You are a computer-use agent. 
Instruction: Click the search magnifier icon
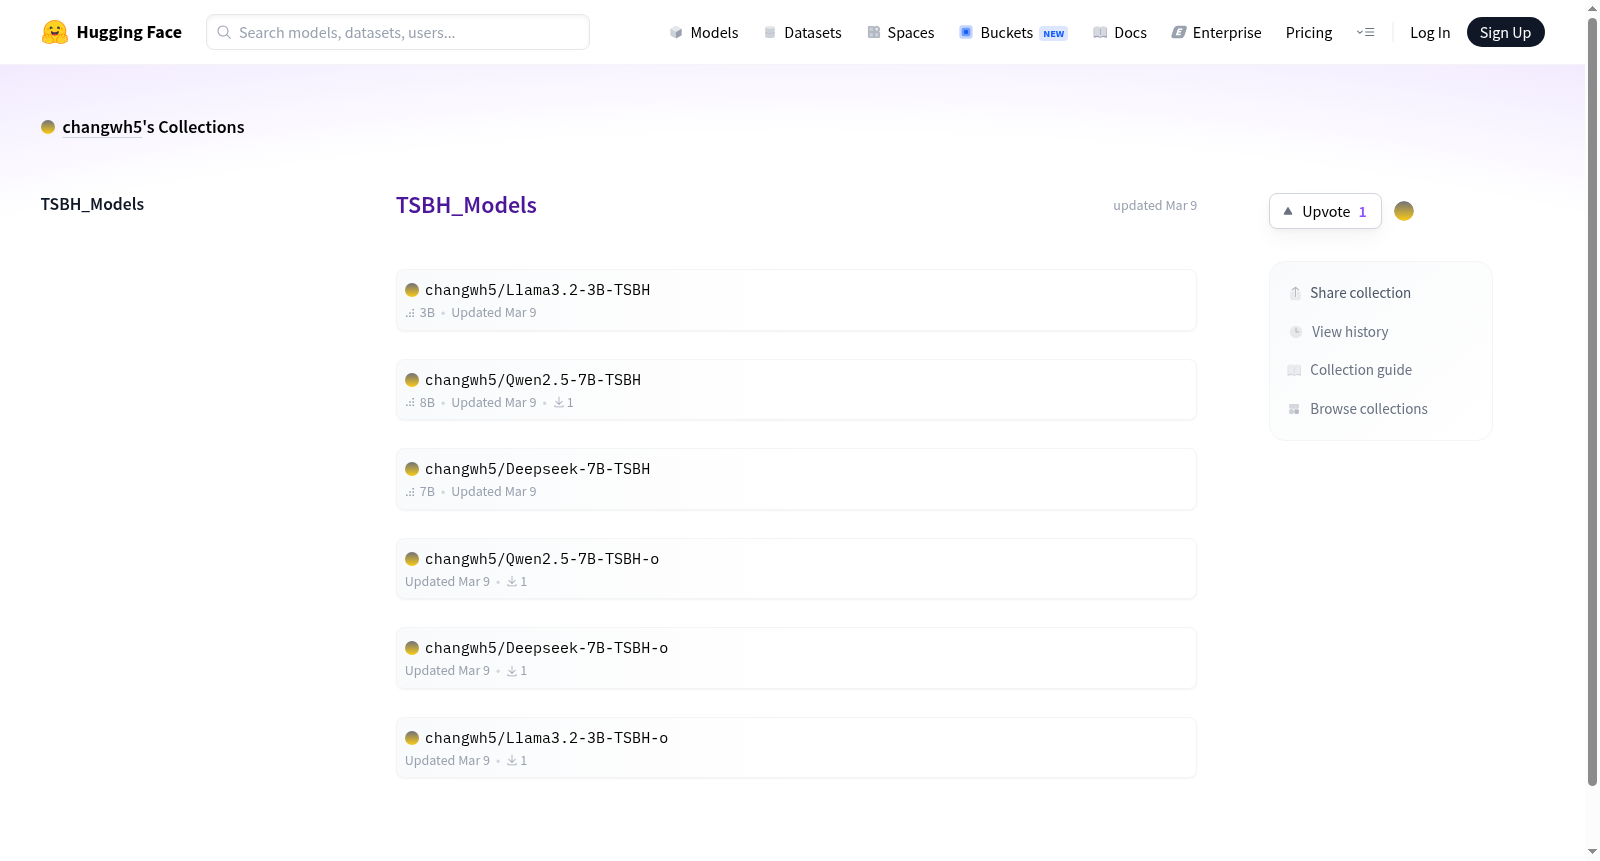(224, 32)
